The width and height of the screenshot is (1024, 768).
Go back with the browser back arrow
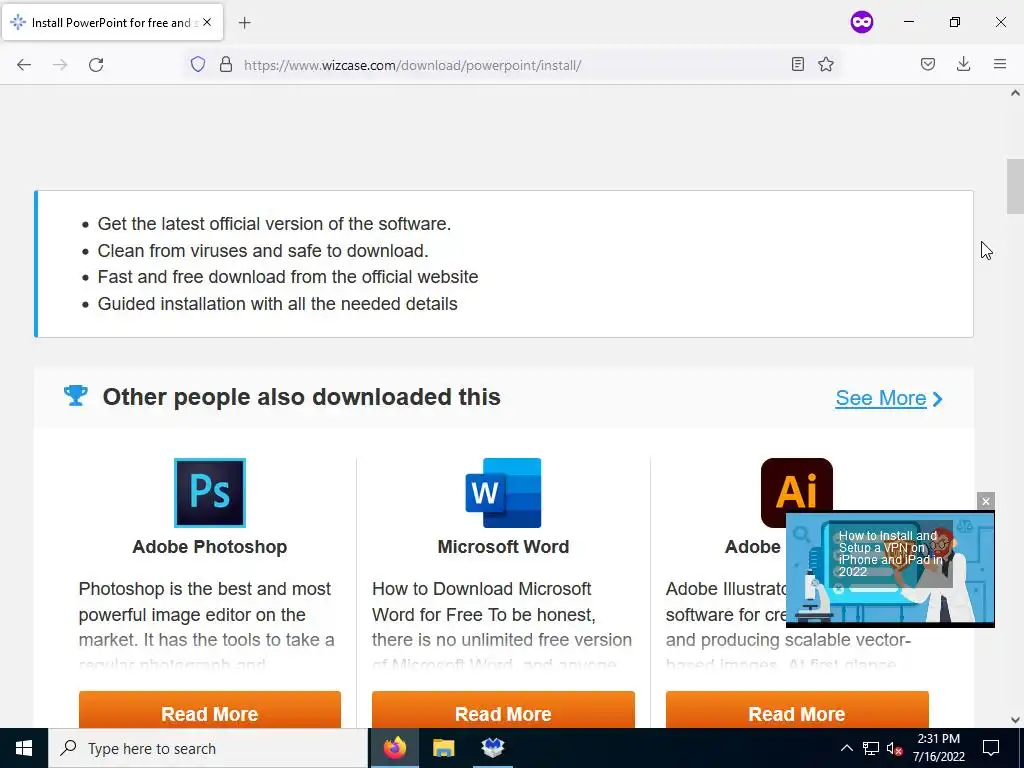pyautogui.click(x=24, y=65)
